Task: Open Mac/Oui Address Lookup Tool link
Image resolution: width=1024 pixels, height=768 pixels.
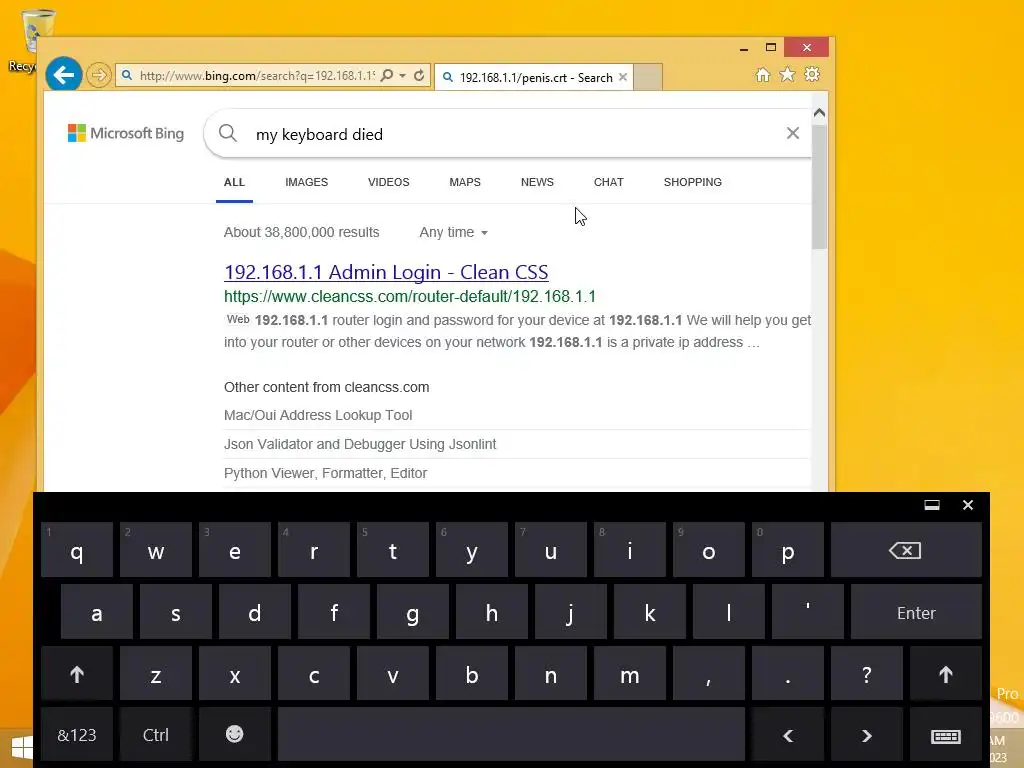Action: [318, 415]
